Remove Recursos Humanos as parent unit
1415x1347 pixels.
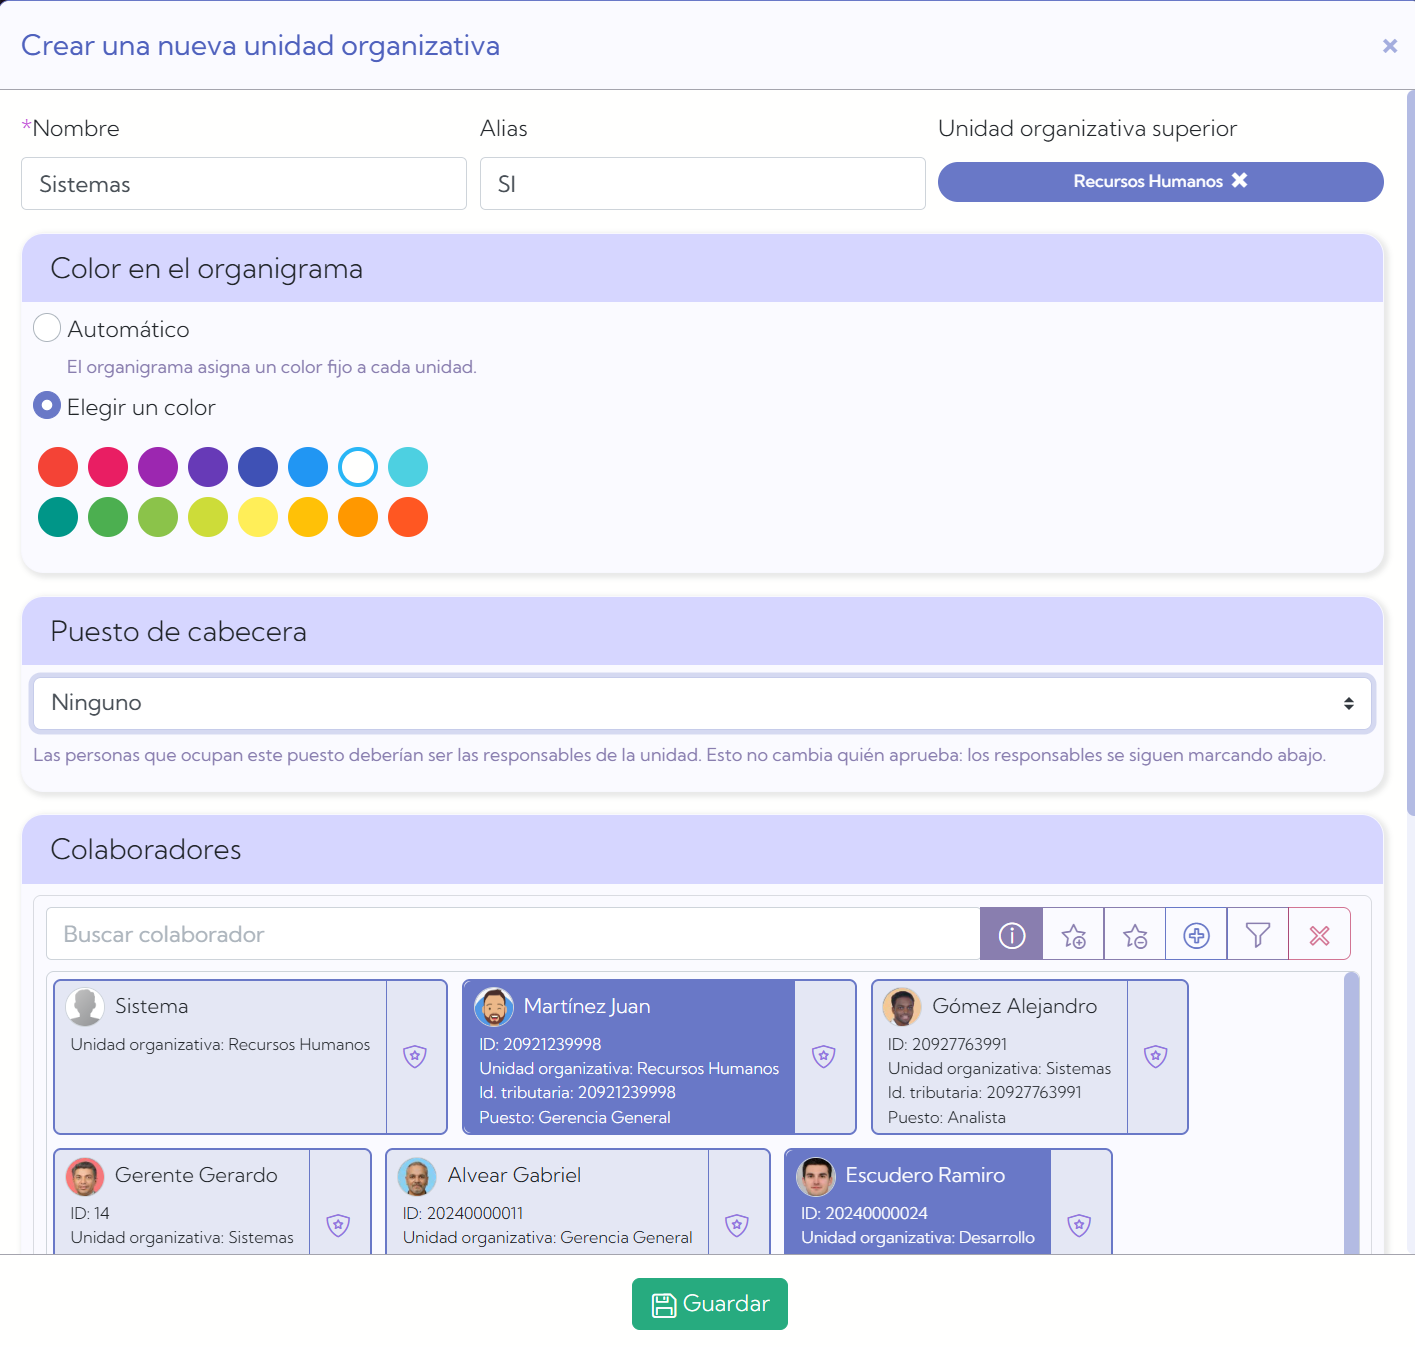(x=1240, y=180)
